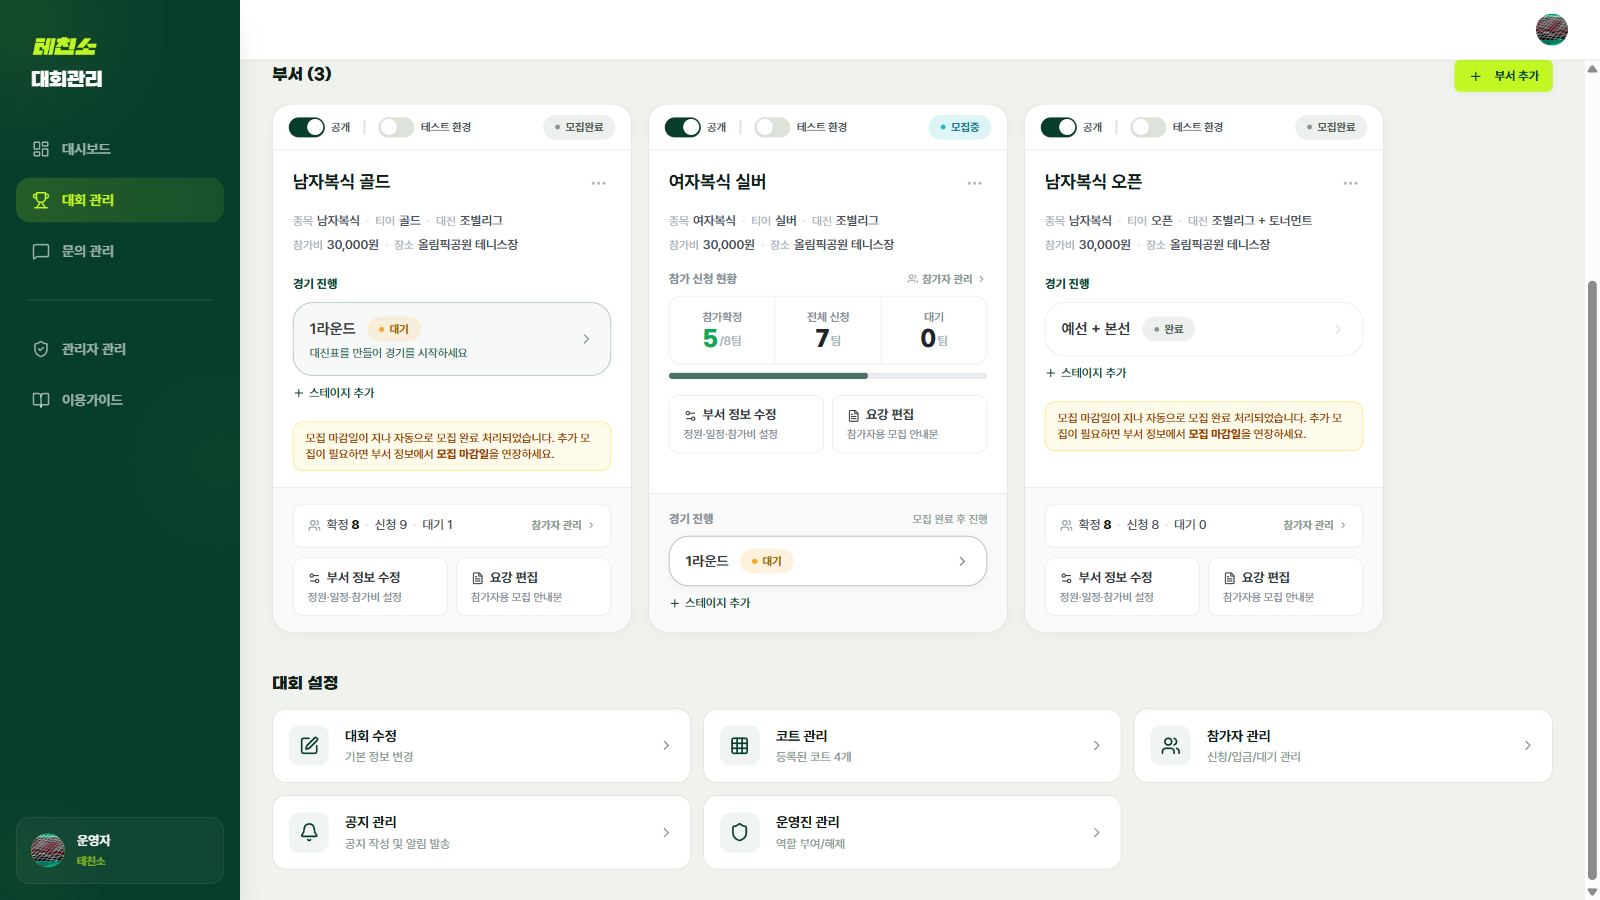Click the 참가자 관리 people icon in 대회 설정
The width and height of the screenshot is (1600, 900).
pyautogui.click(x=1171, y=746)
